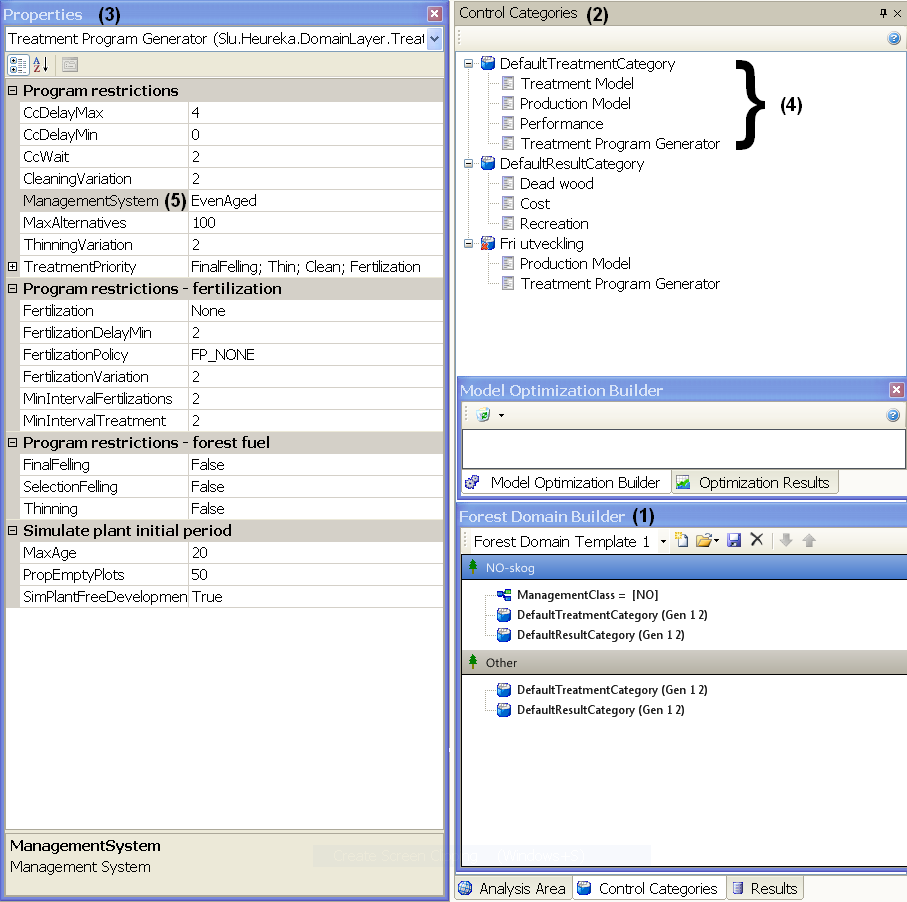Open the Treatment Program Generator object dropdown
This screenshot has height=902, width=907.
pos(435,39)
